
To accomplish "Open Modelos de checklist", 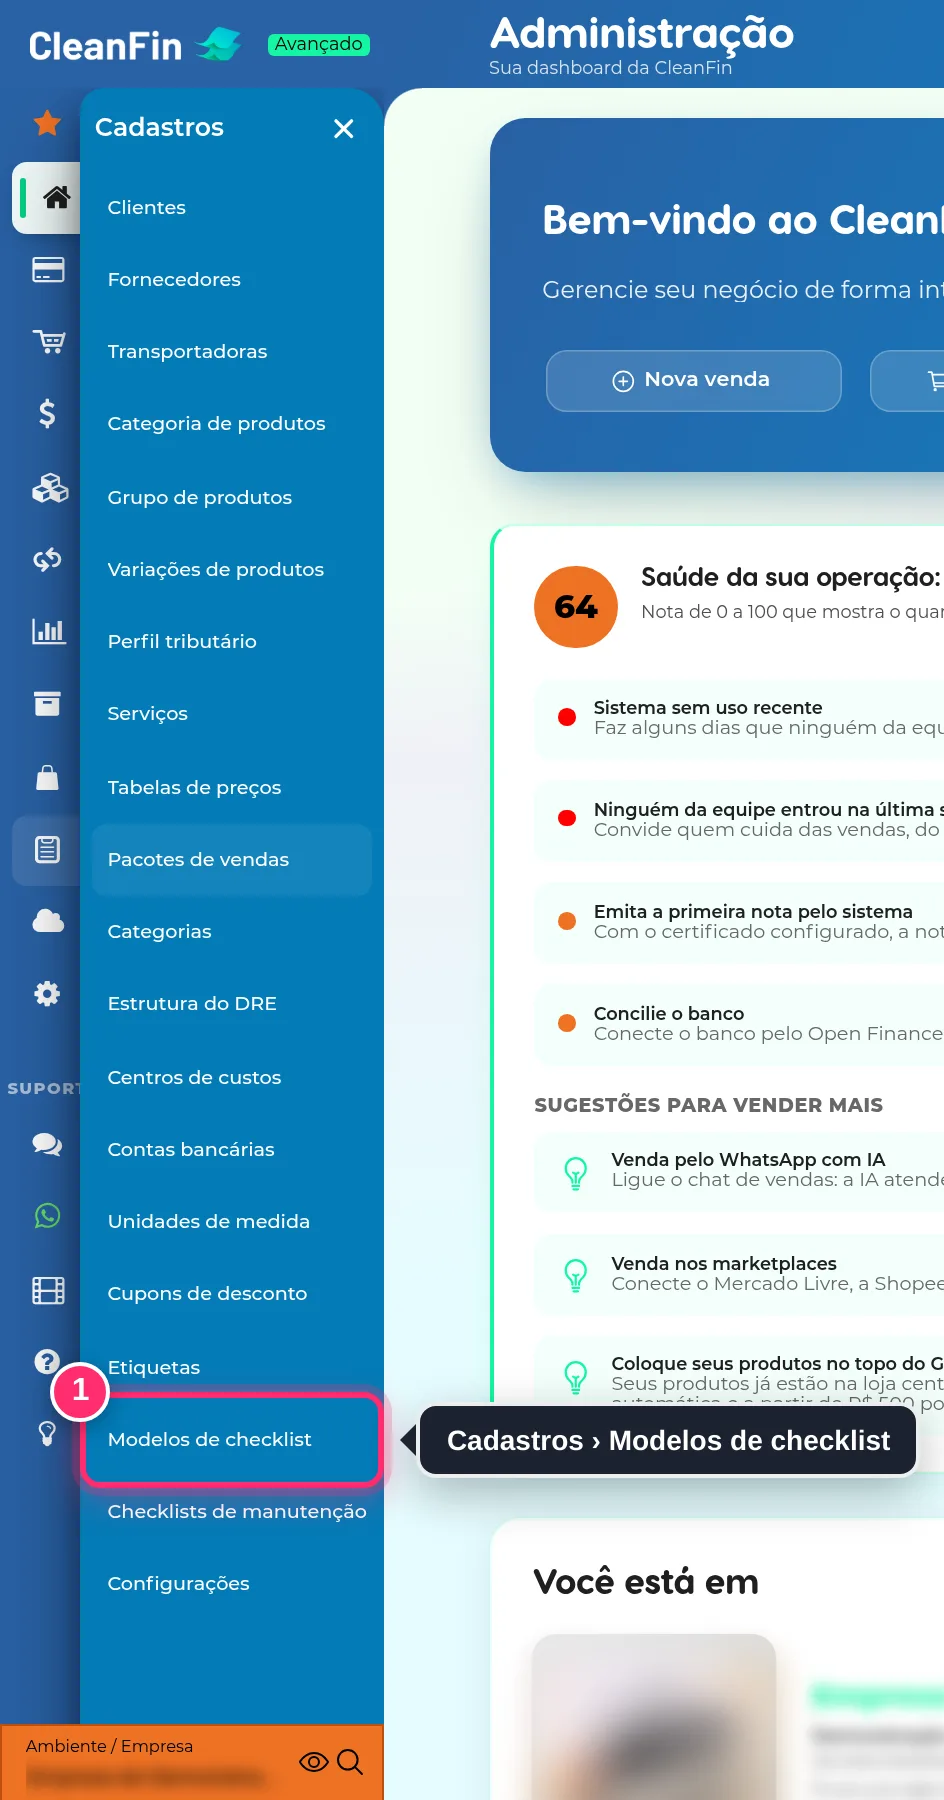I will point(232,1439).
